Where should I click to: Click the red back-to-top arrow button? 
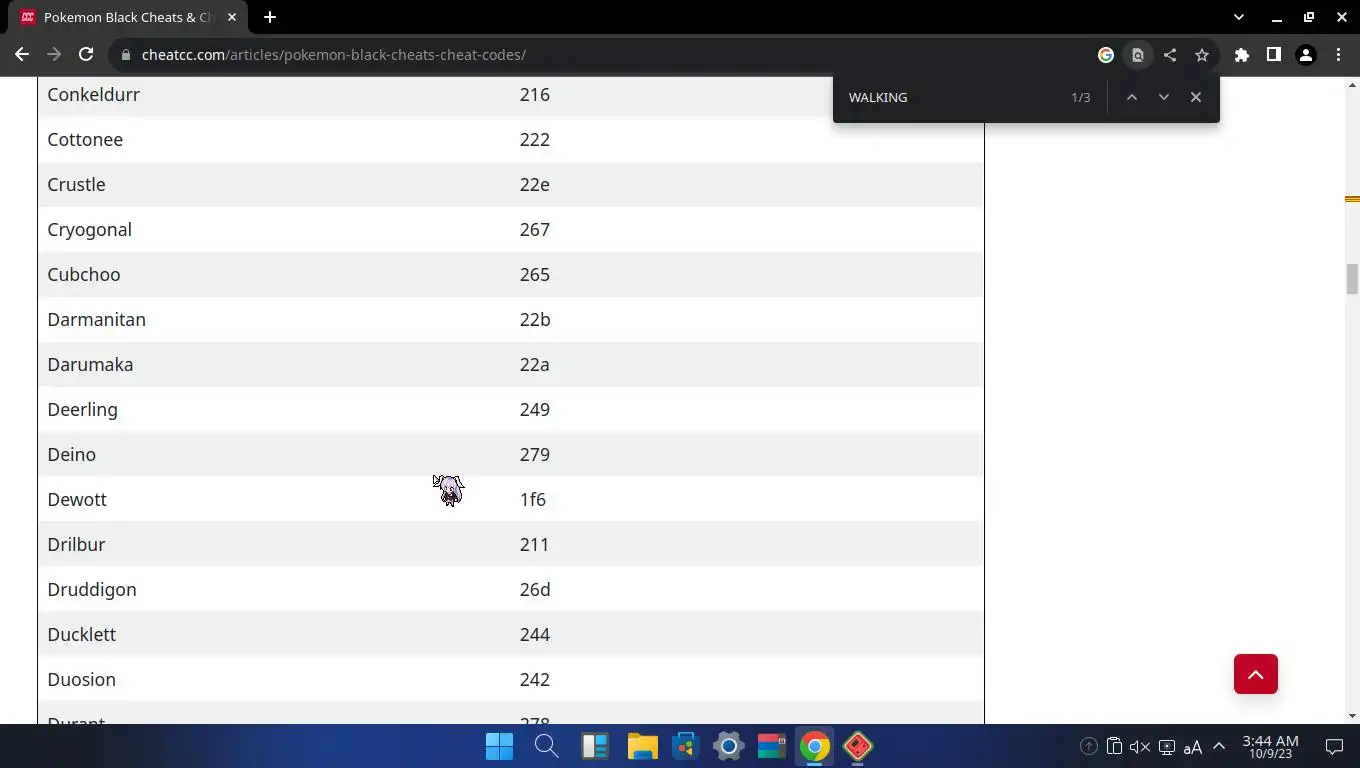tap(1256, 674)
